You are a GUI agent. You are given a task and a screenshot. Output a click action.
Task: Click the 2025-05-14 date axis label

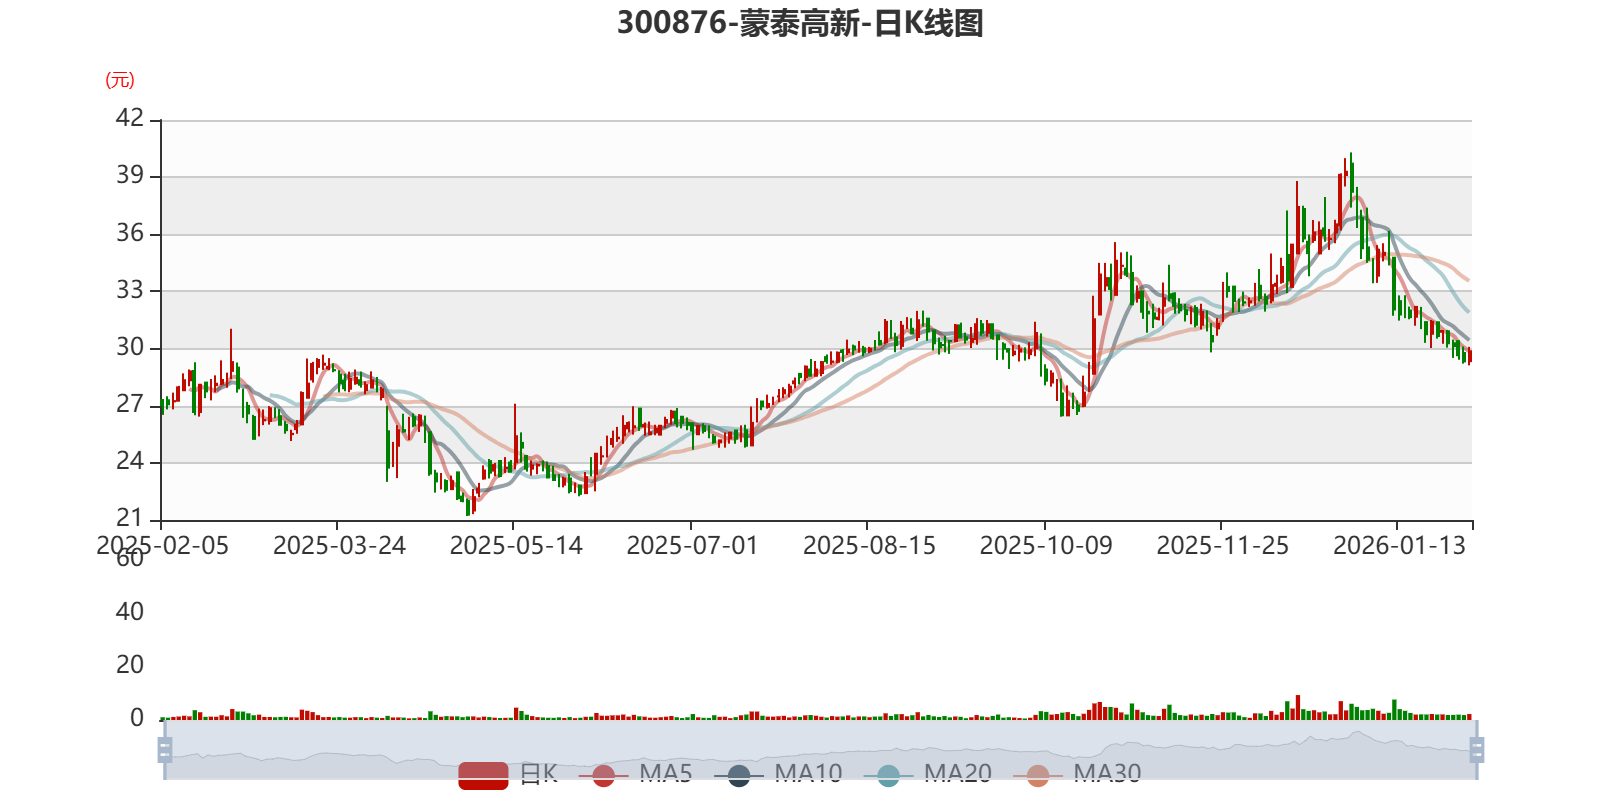(516, 546)
